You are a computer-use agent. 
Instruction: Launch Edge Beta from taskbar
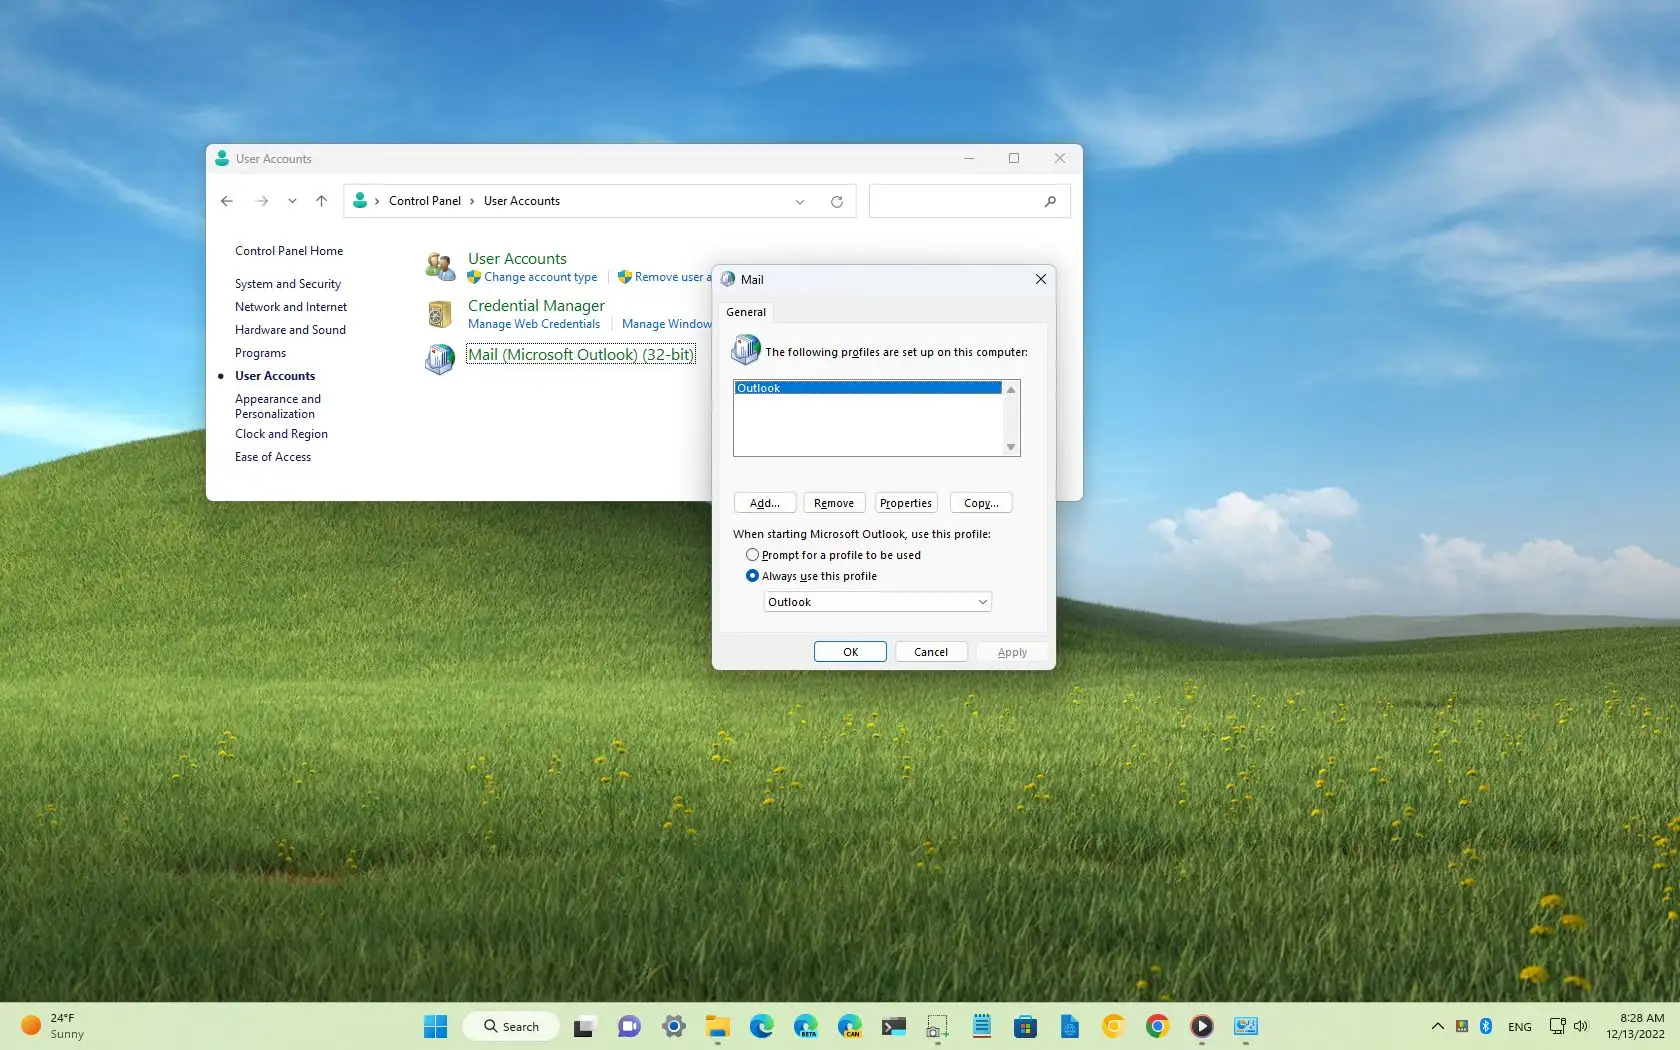(x=806, y=1026)
